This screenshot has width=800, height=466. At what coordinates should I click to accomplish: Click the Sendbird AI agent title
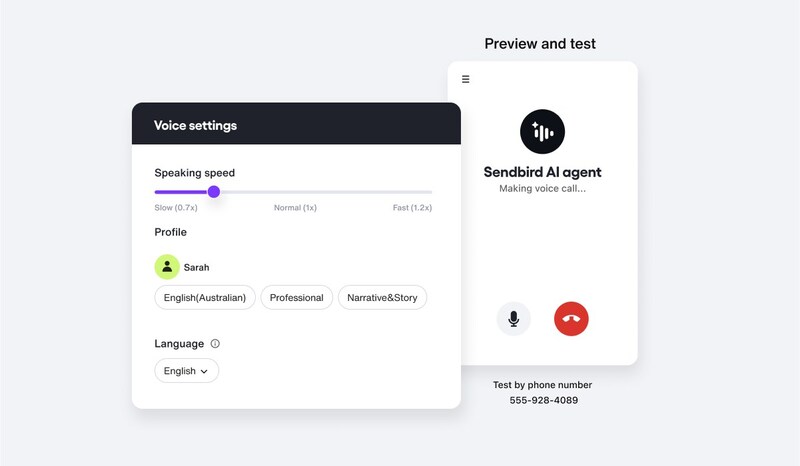click(542, 172)
